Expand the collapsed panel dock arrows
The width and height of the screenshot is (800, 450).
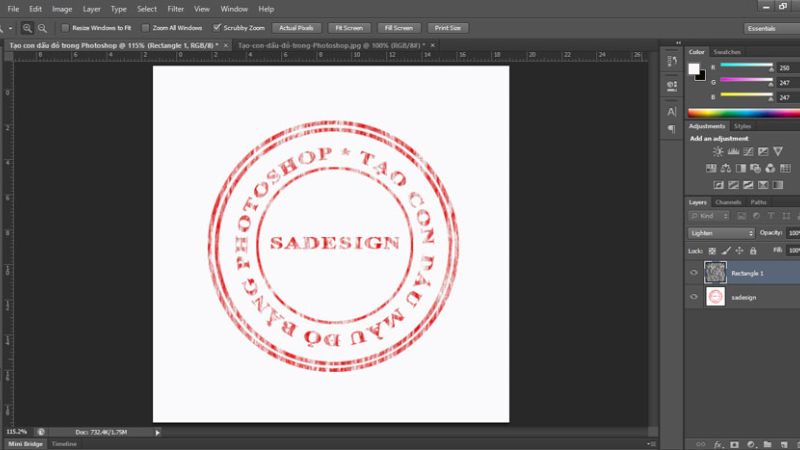click(x=678, y=43)
